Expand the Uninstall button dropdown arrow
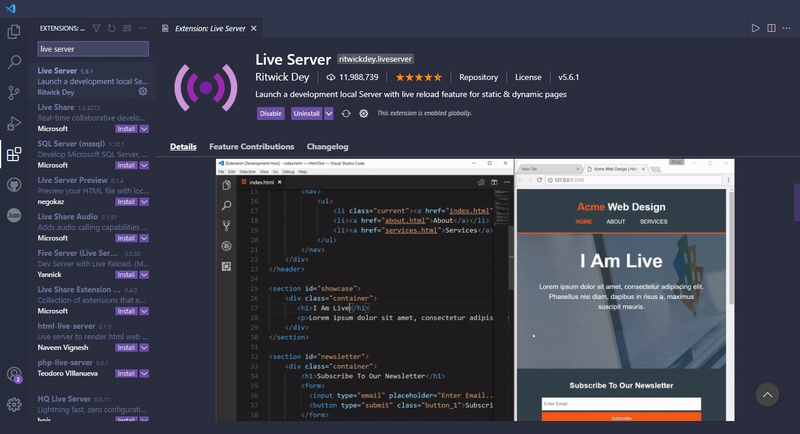 pyautogui.click(x=329, y=114)
